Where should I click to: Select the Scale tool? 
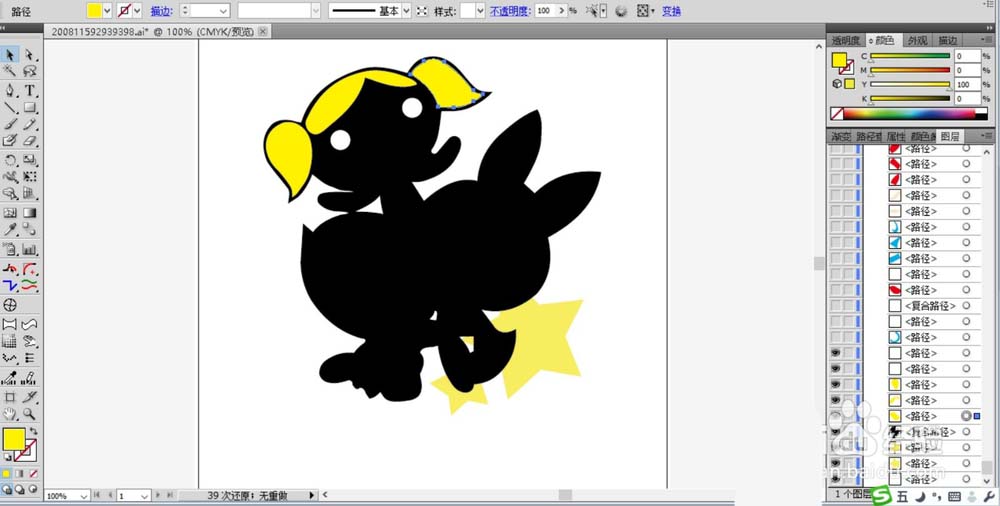pos(29,160)
